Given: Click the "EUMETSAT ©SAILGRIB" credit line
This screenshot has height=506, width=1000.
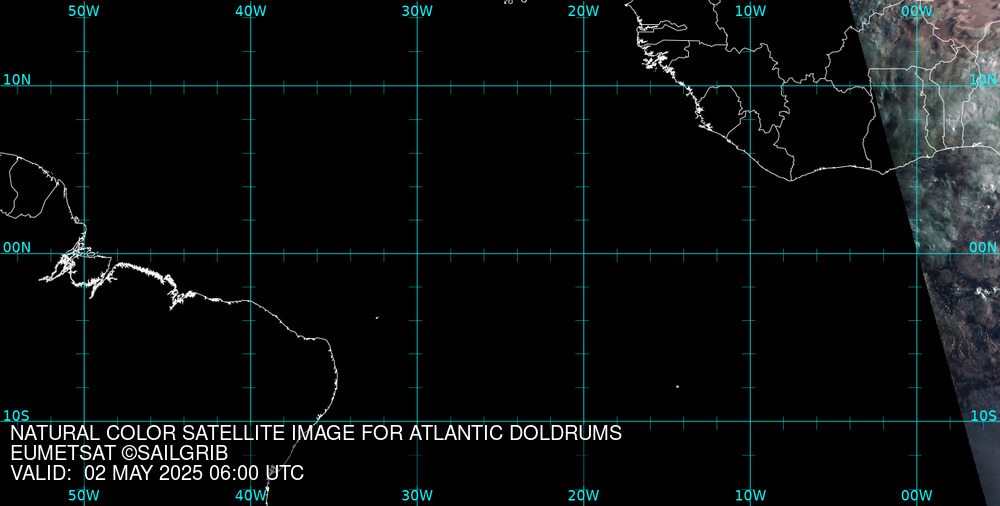Looking at the screenshot, I should click(x=119, y=453).
